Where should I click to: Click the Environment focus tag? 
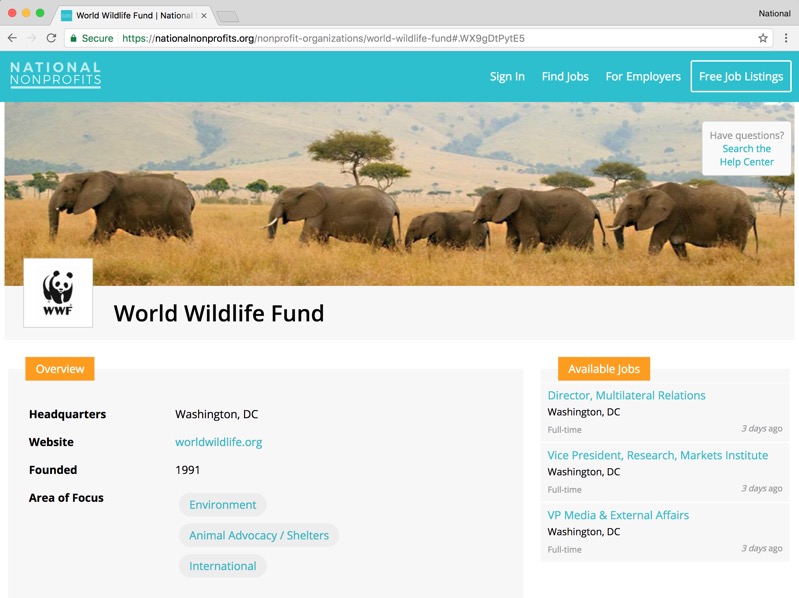point(223,505)
